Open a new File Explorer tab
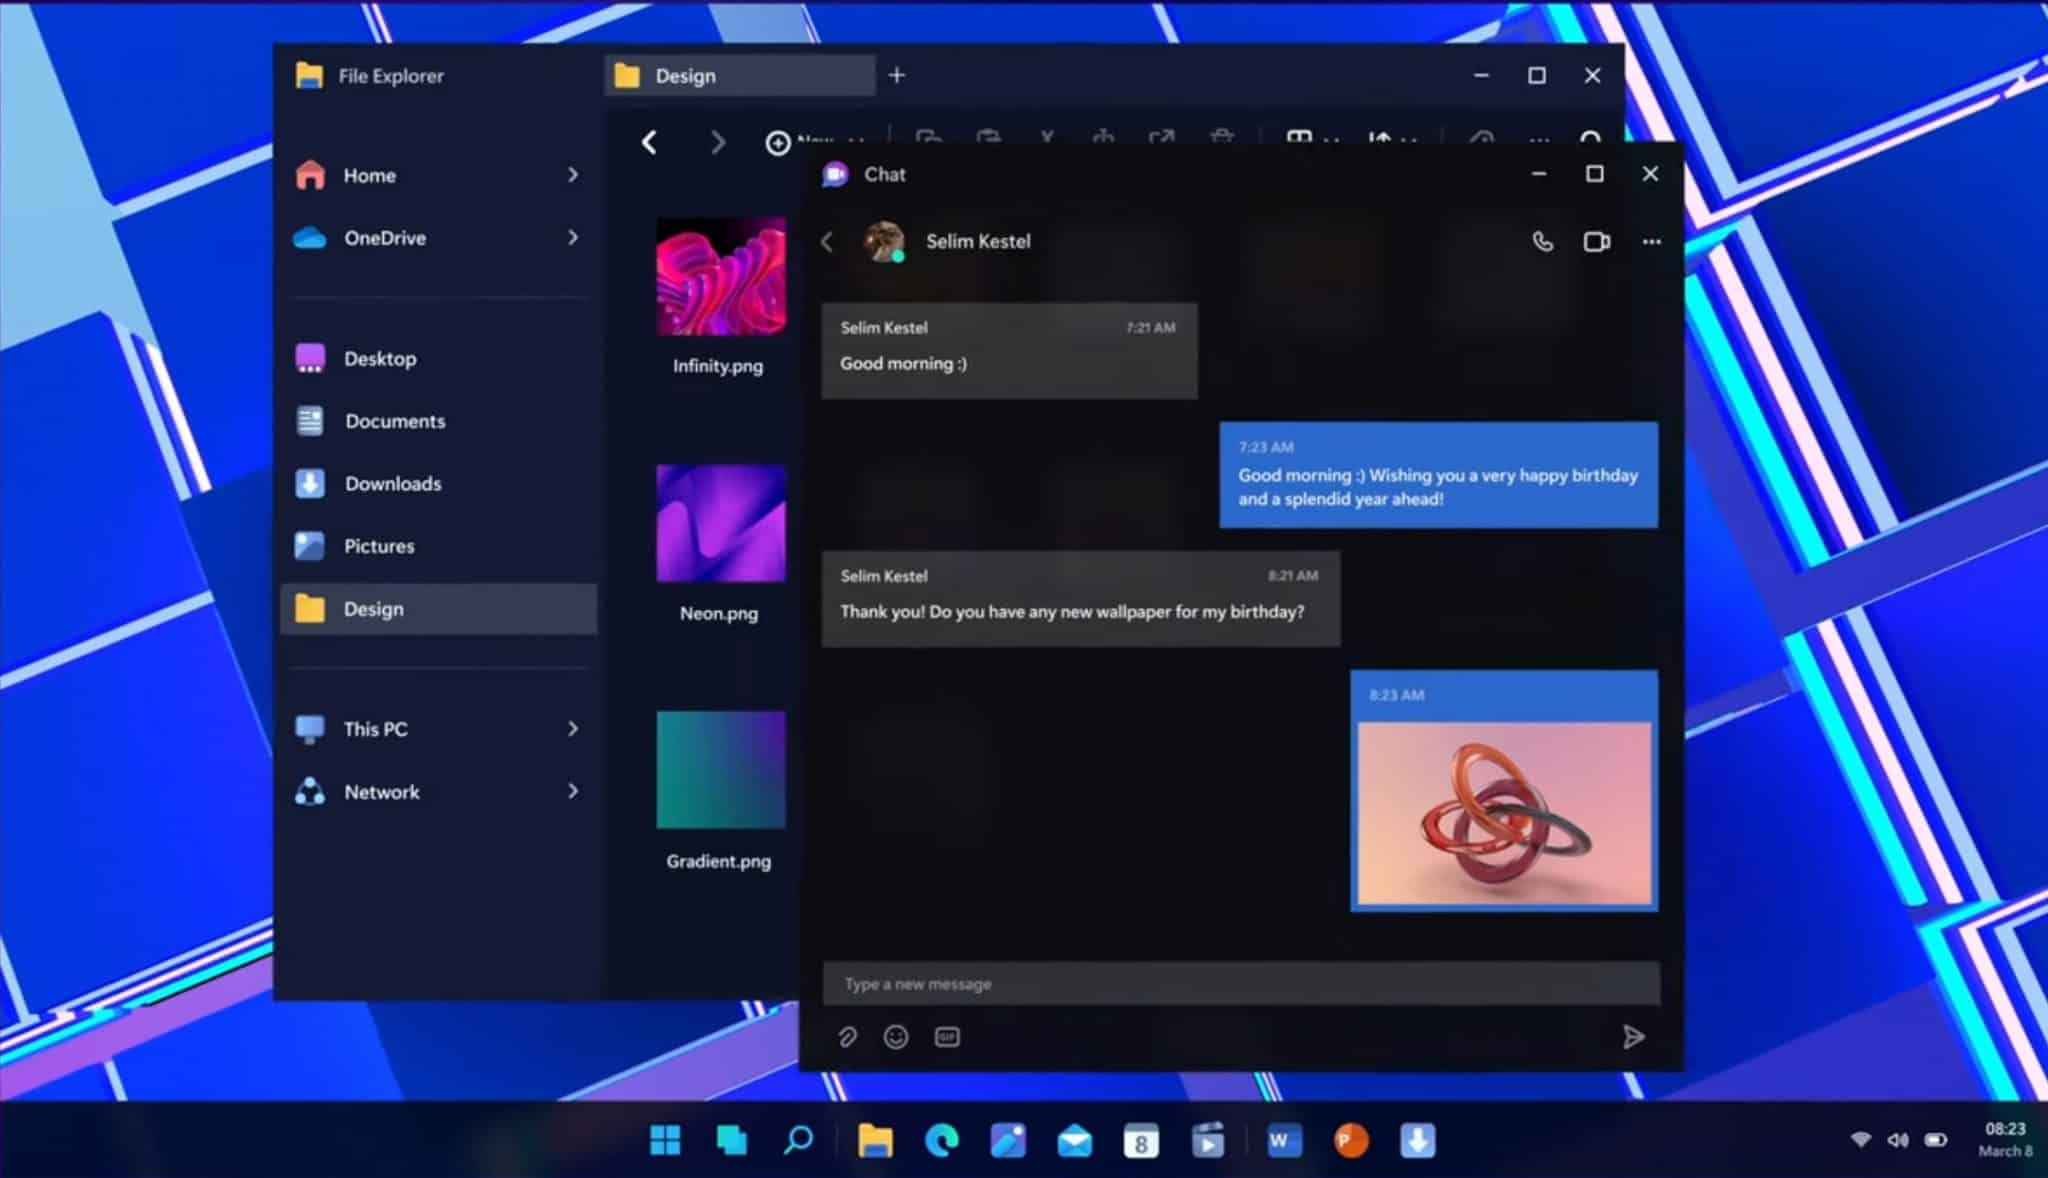The width and height of the screenshot is (2048, 1178). [x=895, y=75]
